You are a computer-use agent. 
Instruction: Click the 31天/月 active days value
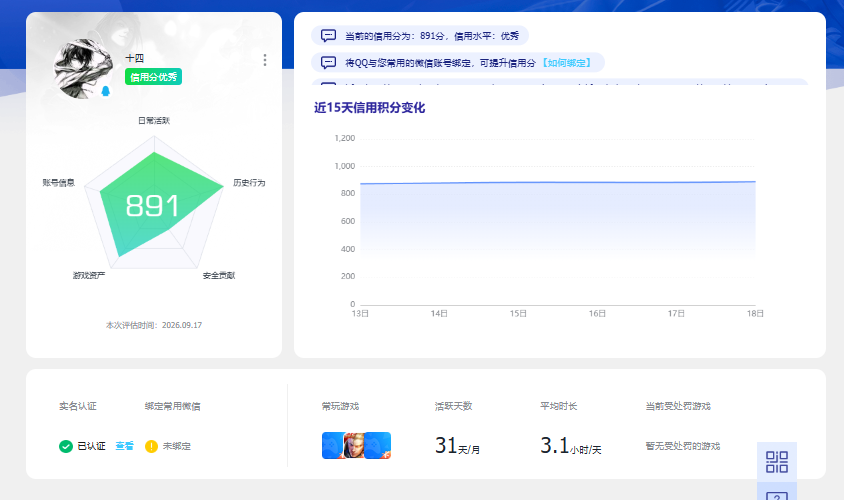[458, 446]
